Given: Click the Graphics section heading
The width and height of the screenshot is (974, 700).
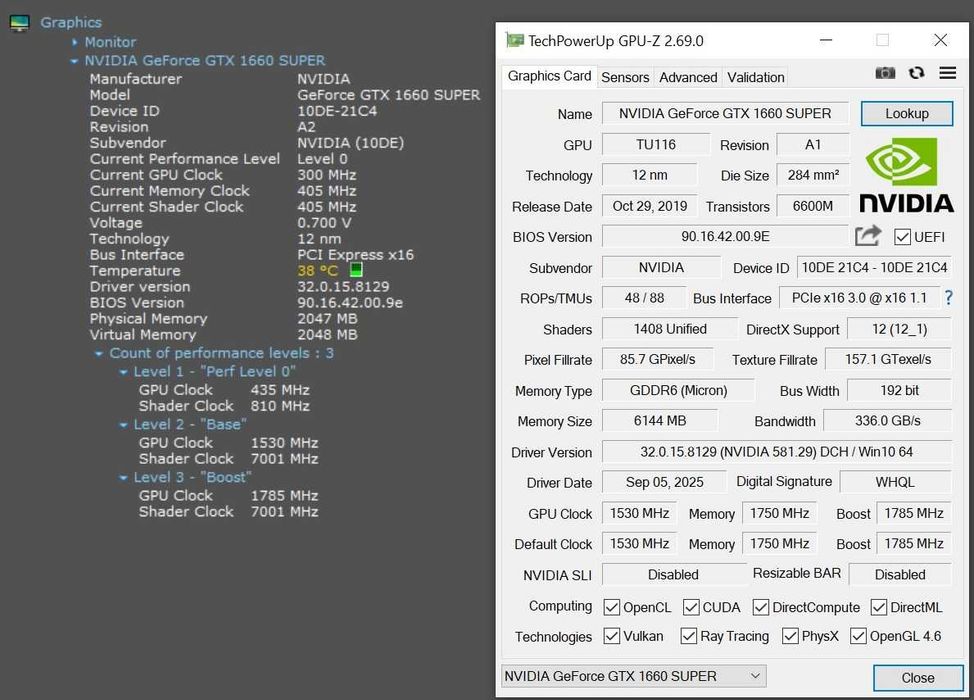Looking at the screenshot, I should pyautogui.click(x=71, y=23).
